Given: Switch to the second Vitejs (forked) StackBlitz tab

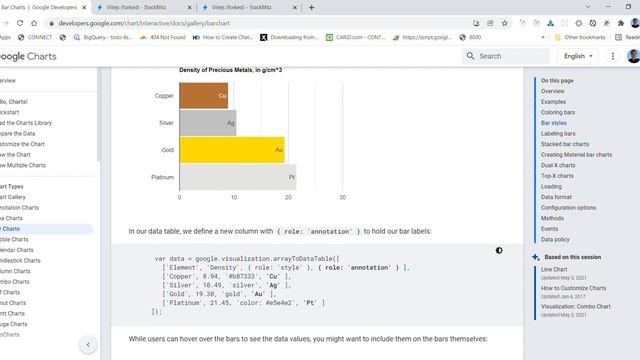Looking at the screenshot, I should (x=249, y=7).
